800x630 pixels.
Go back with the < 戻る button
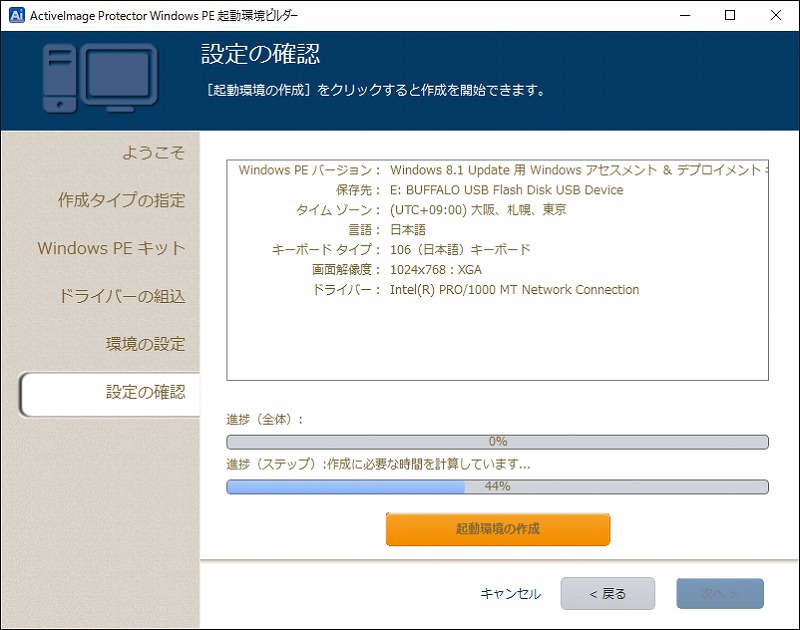pos(607,593)
